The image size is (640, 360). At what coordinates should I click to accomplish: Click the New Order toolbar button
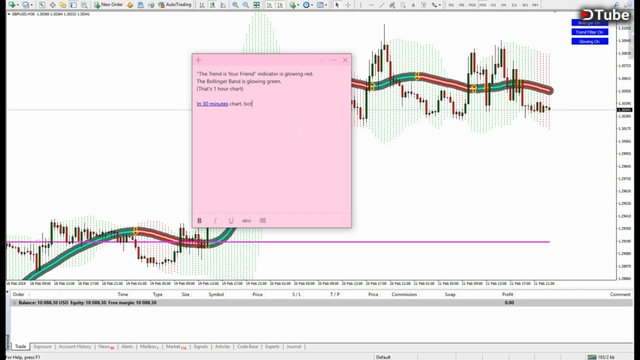pos(109,5)
